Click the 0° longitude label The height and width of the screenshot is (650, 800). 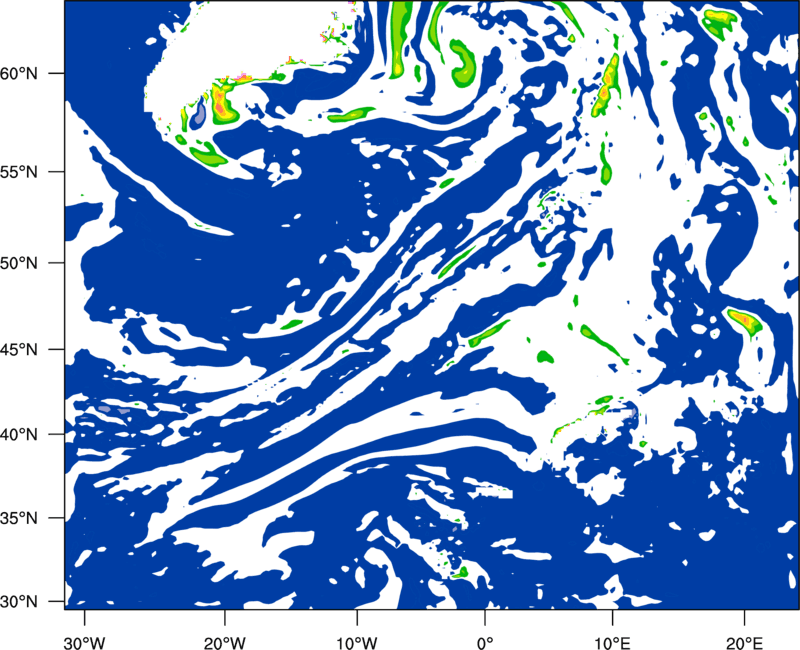click(x=485, y=643)
